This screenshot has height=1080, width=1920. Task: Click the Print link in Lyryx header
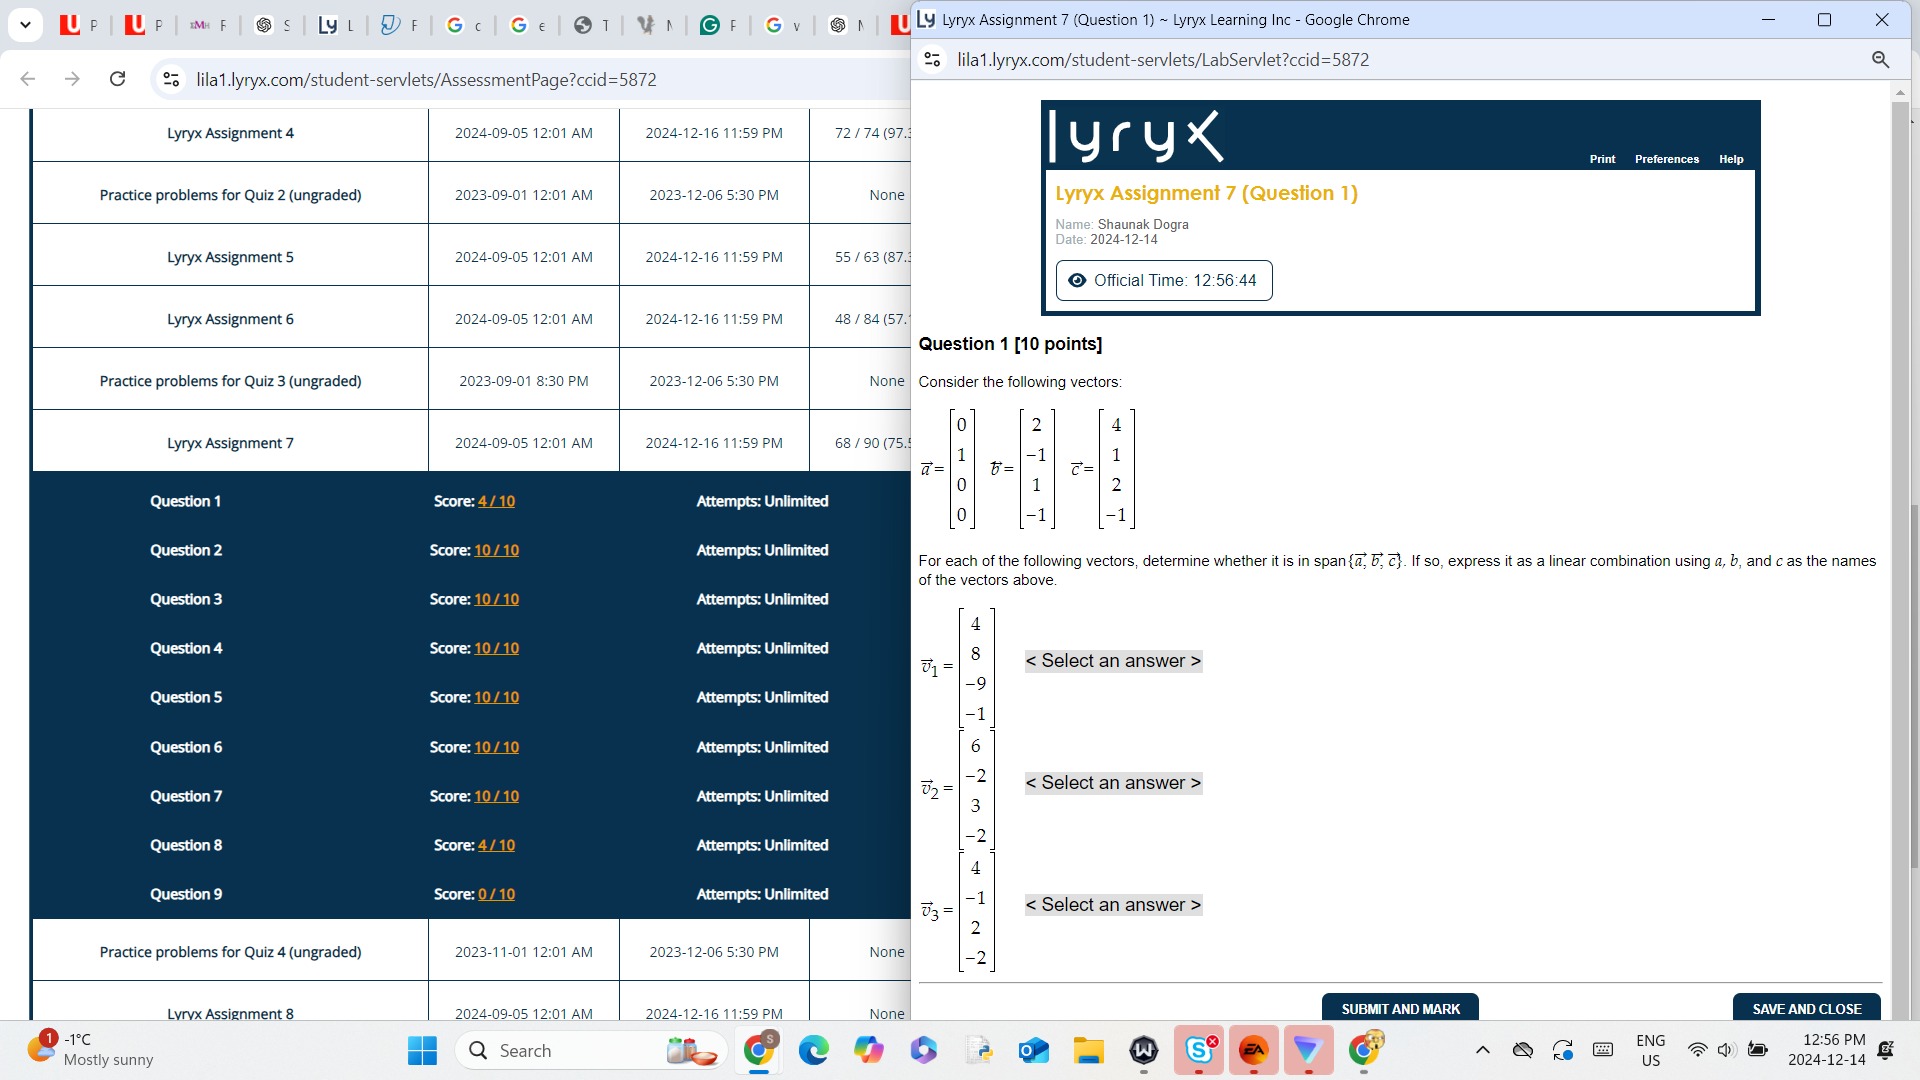tap(1602, 159)
